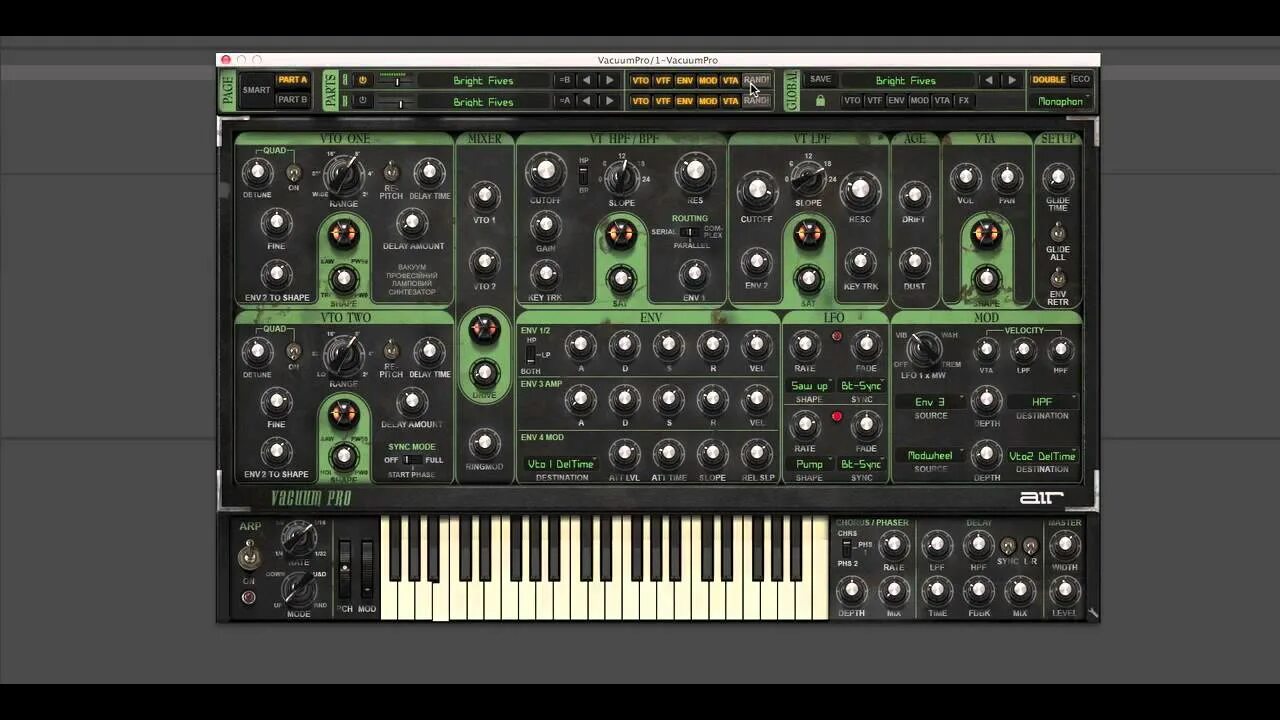Click next preset arrow for Part A

tap(610, 80)
